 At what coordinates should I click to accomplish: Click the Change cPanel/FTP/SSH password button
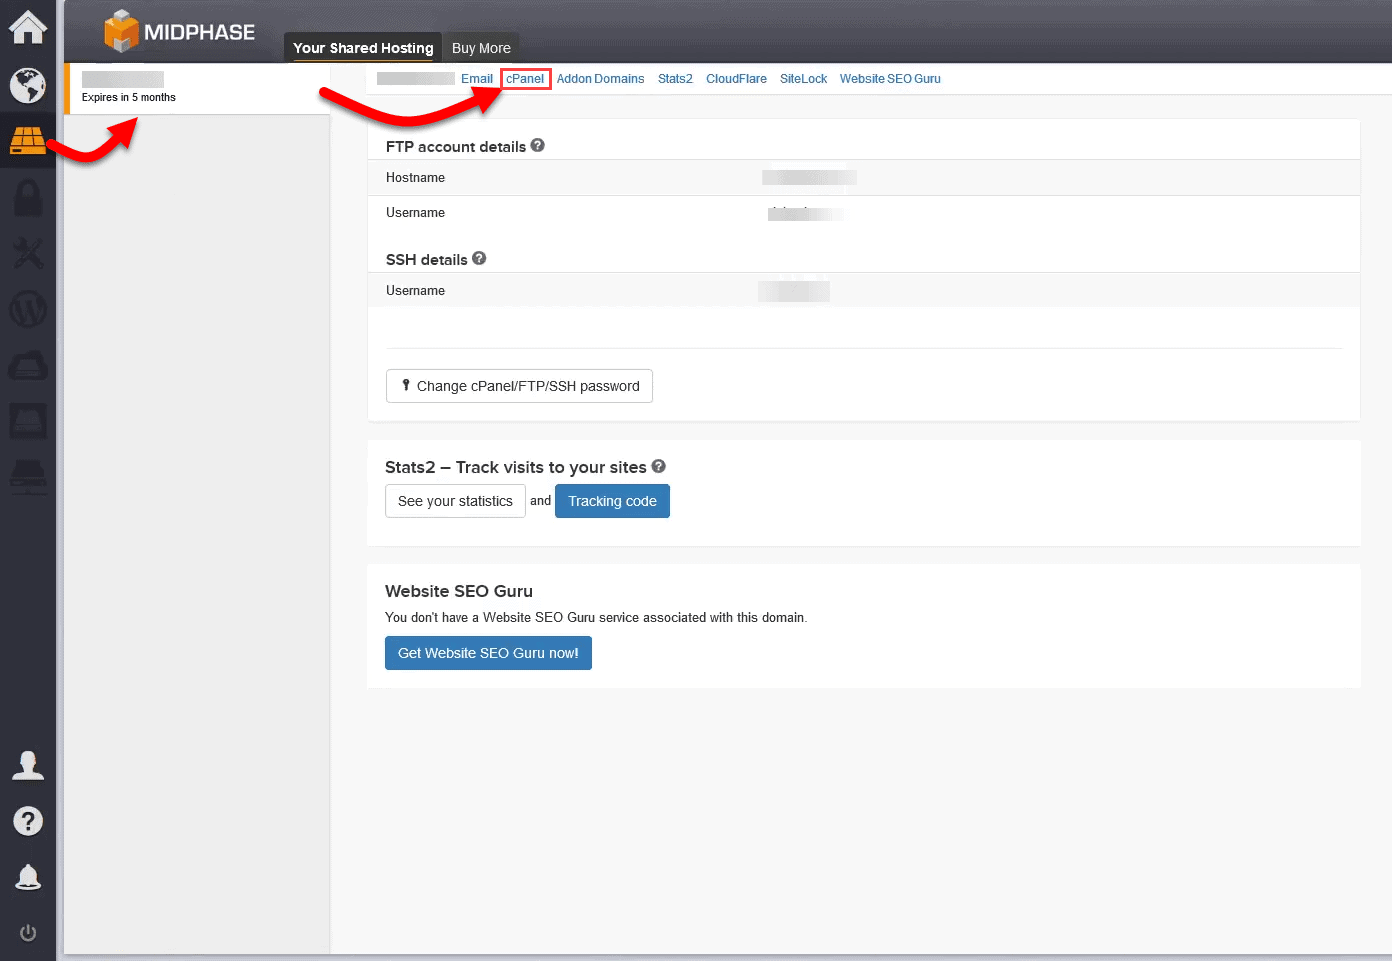519,386
